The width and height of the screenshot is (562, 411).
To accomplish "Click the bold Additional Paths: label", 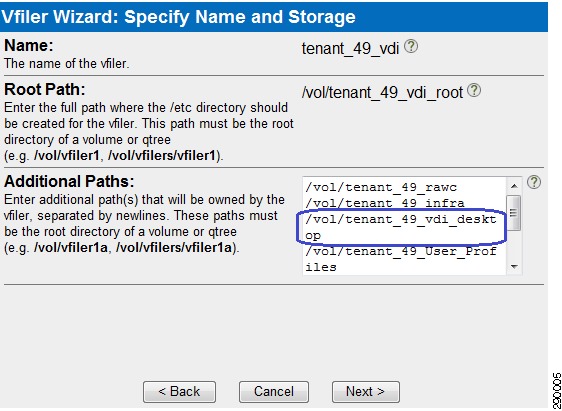I will (69, 182).
